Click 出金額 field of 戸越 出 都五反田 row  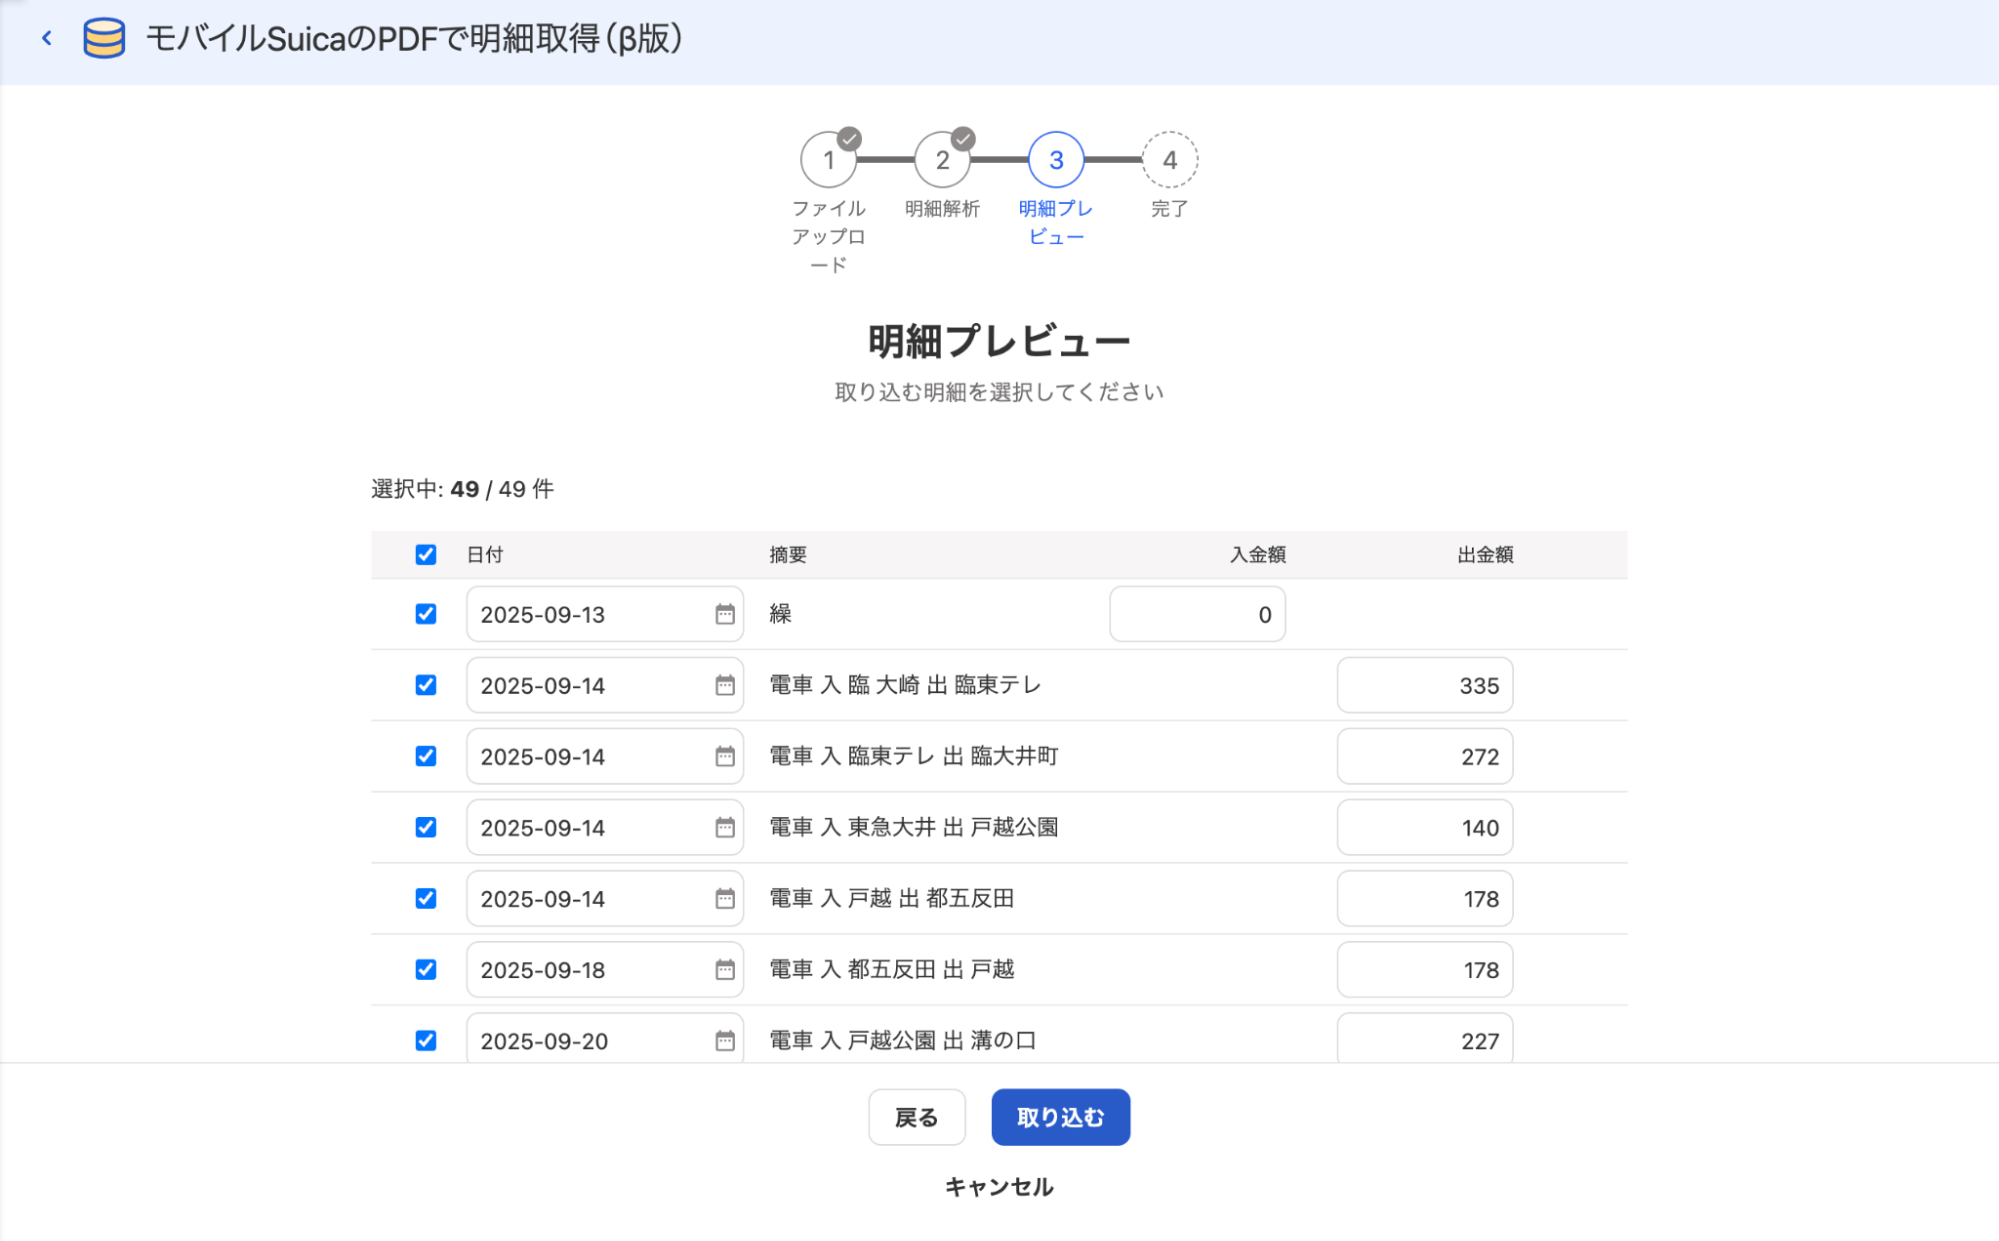[x=1425, y=898]
